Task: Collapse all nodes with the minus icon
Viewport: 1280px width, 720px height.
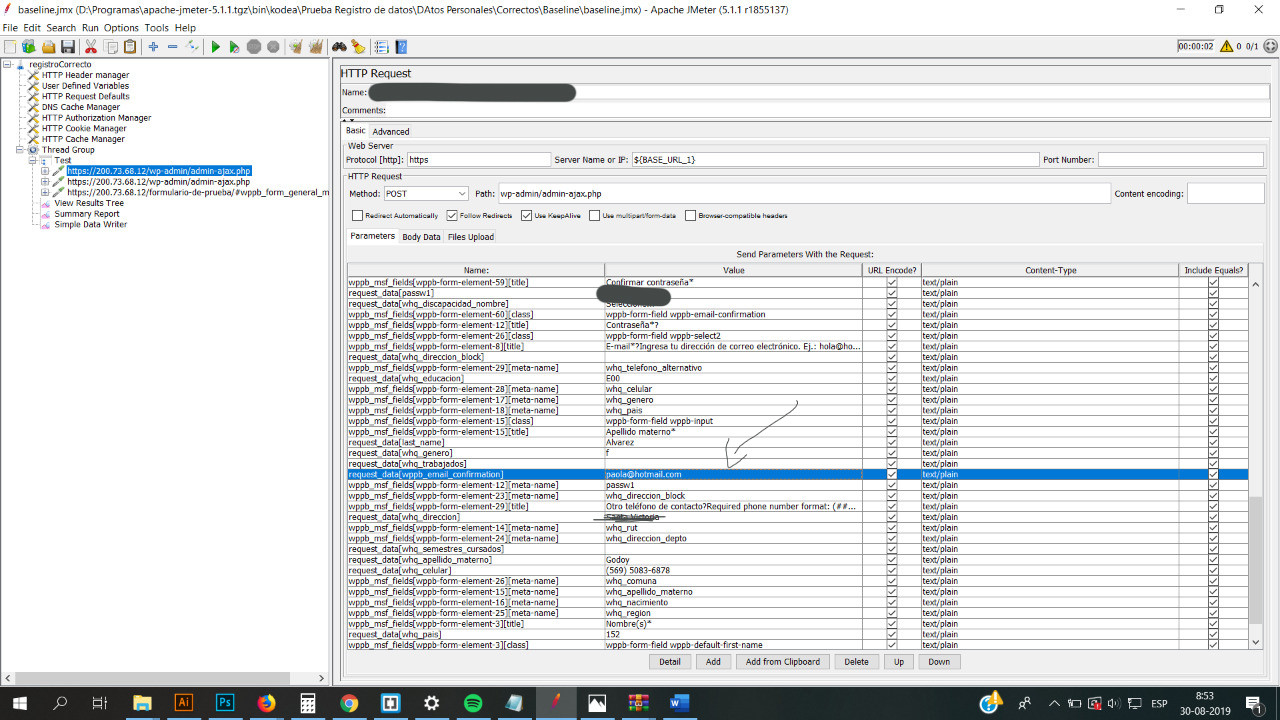Action: click(172, 47)
